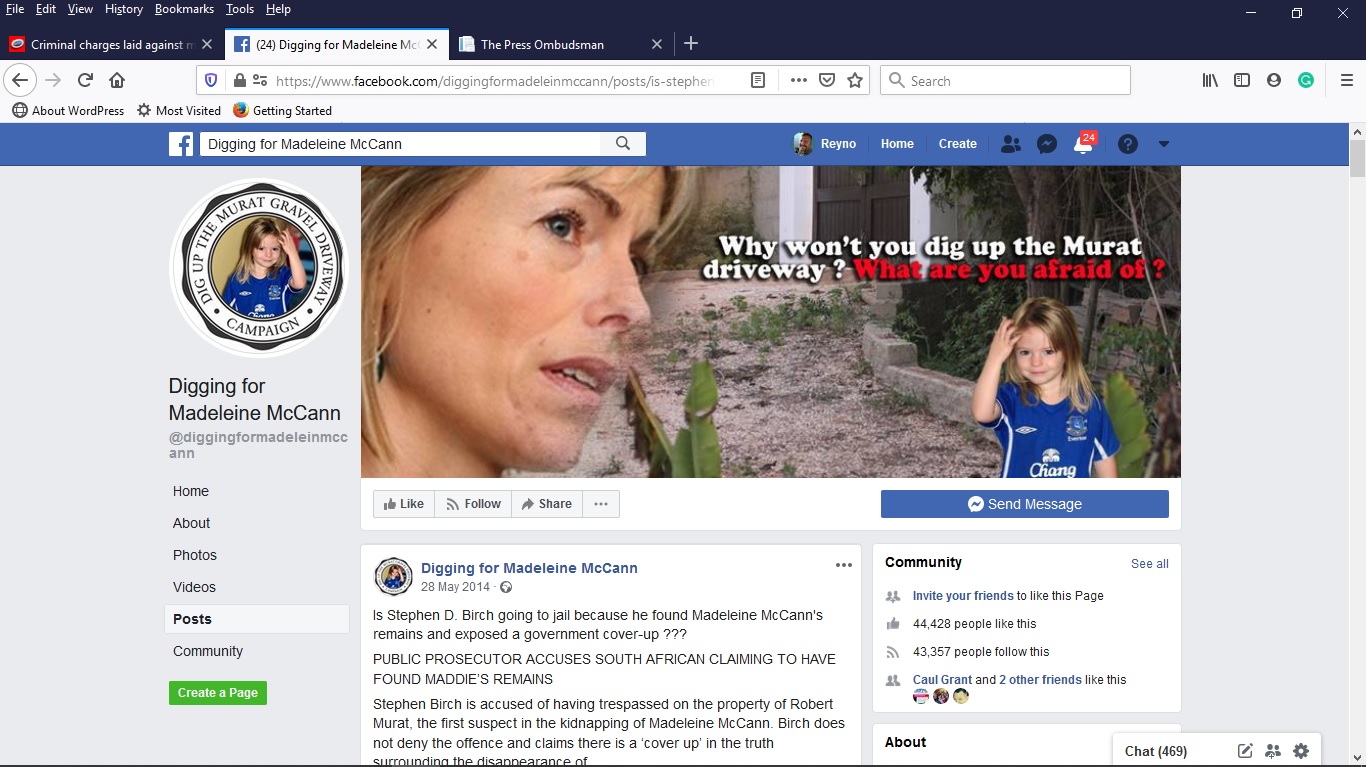Reload the page with the Firefox refresh button
Screen dimensions: 1370x767
pos(85,81)
